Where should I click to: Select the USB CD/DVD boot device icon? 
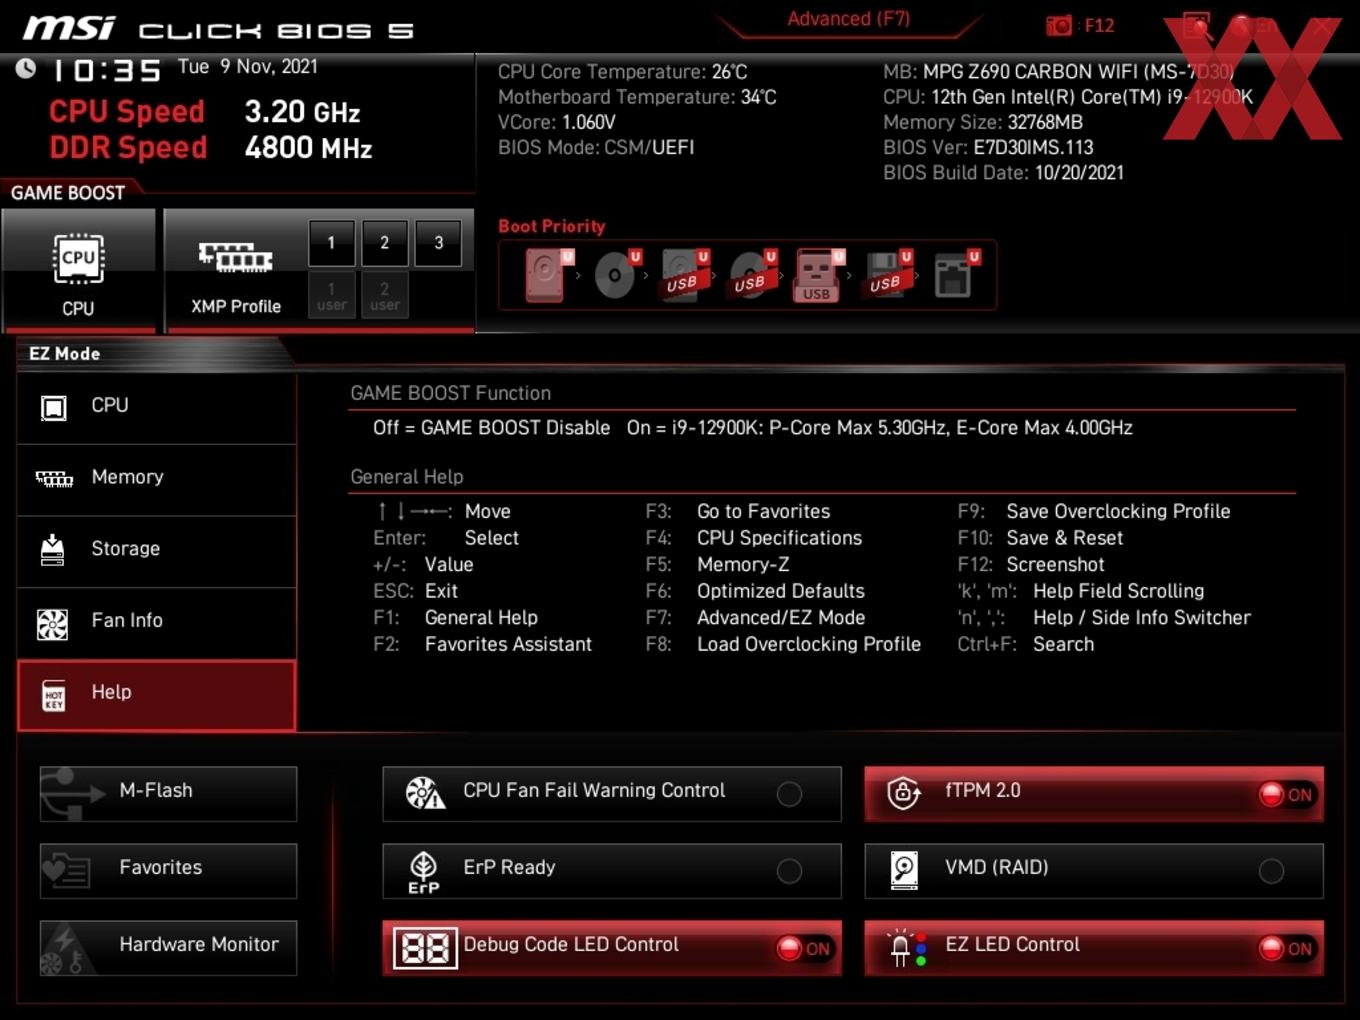pos(752,274)
